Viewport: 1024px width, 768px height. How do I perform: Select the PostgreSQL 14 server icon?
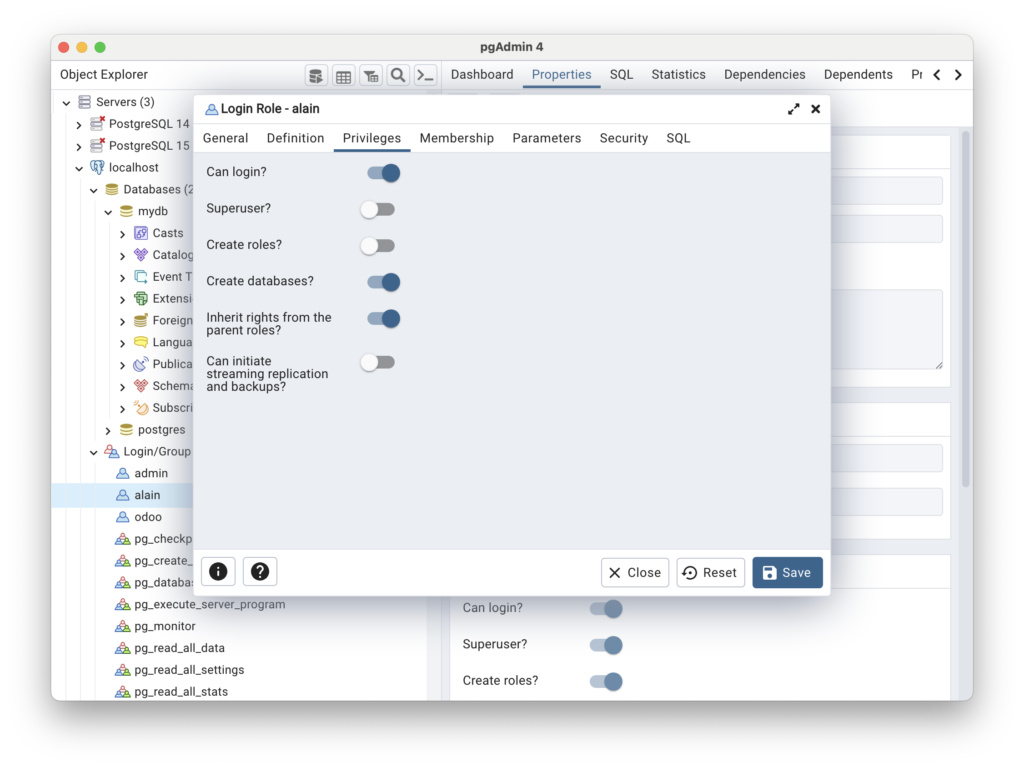point(97,123)
